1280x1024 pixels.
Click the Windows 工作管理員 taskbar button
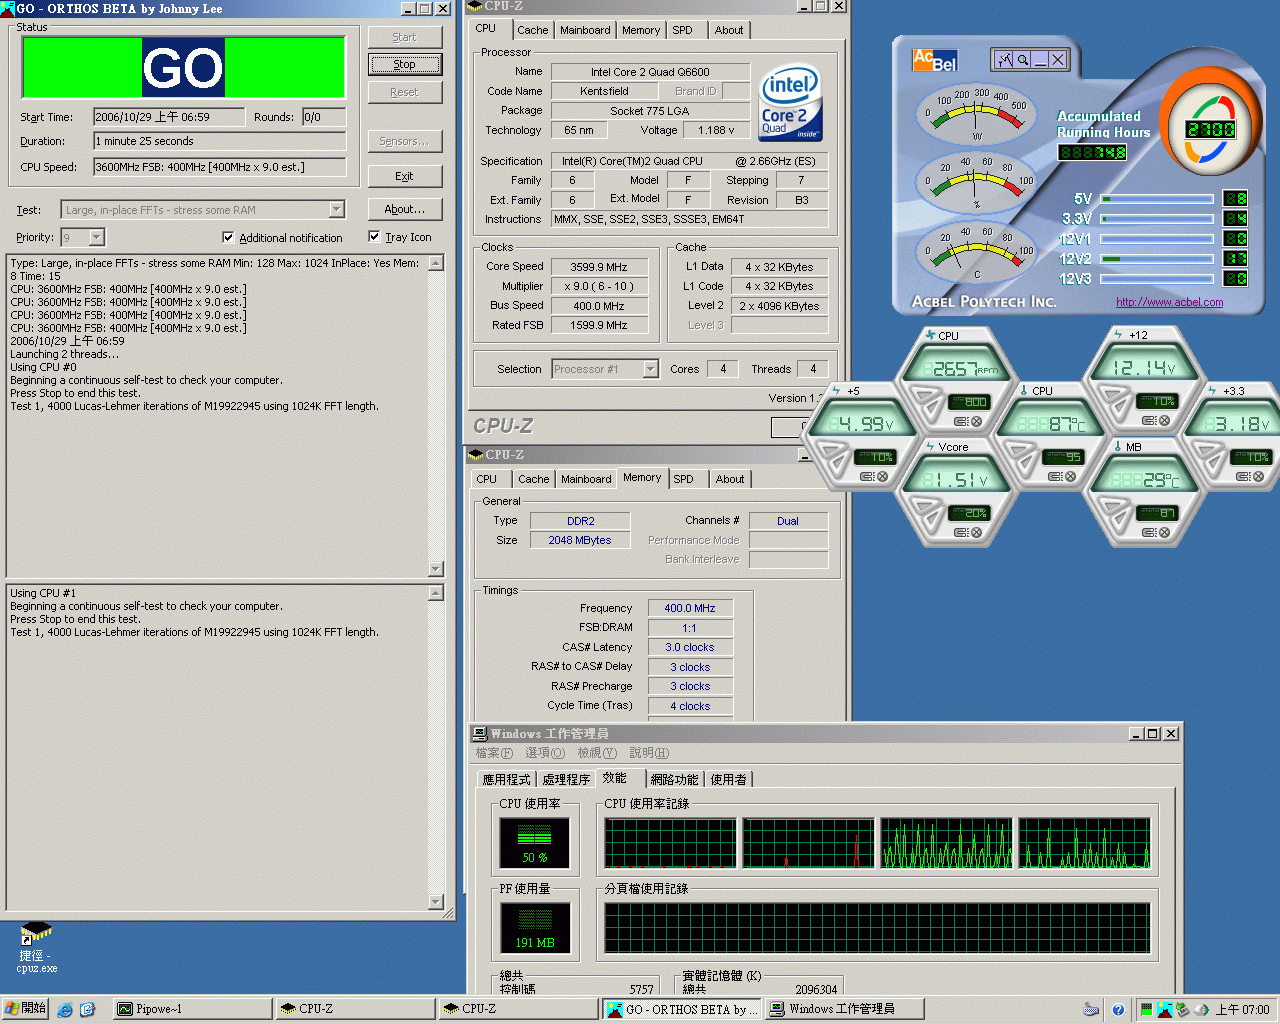(x=844, y=1009)
